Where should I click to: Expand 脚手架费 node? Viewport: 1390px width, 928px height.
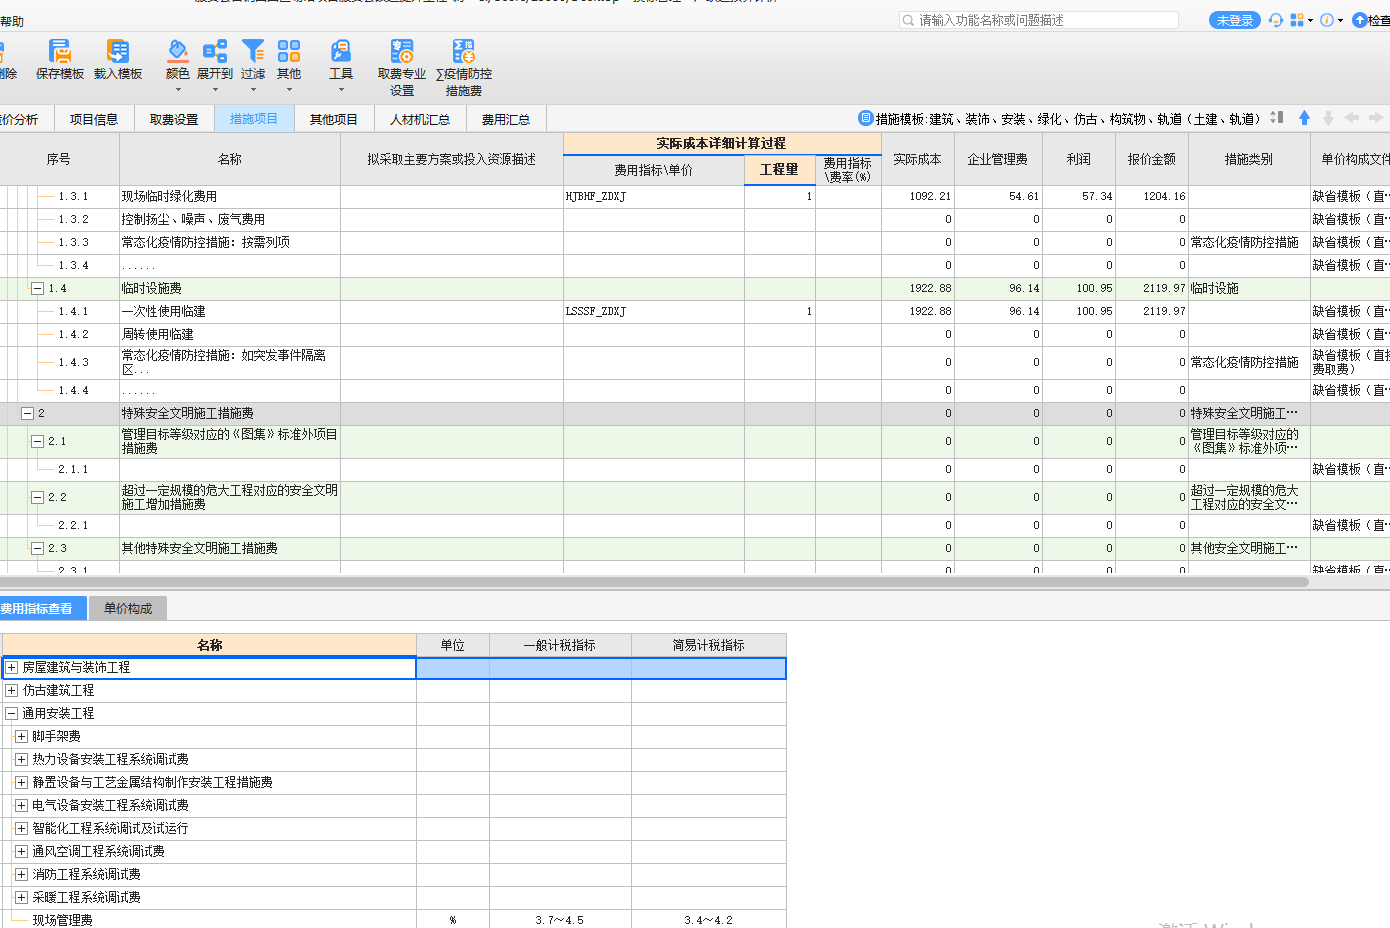[x=21, y=736]
